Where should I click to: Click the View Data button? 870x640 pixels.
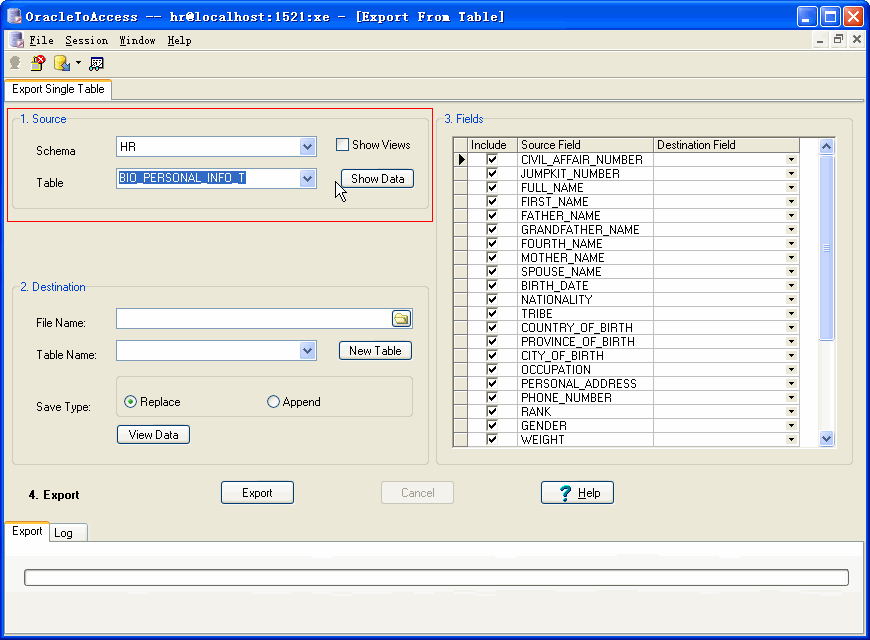(153, 435)
